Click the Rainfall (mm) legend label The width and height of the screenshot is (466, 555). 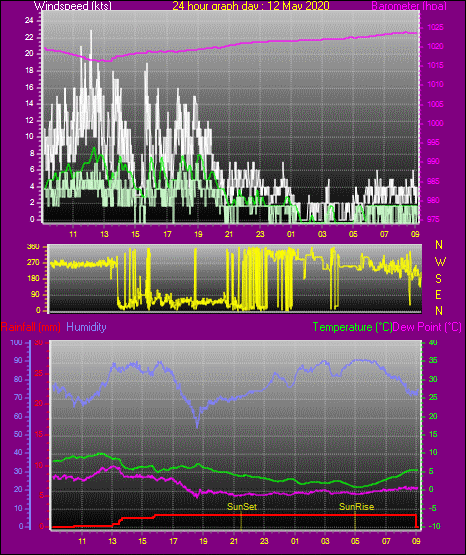[x=30, y=327]
